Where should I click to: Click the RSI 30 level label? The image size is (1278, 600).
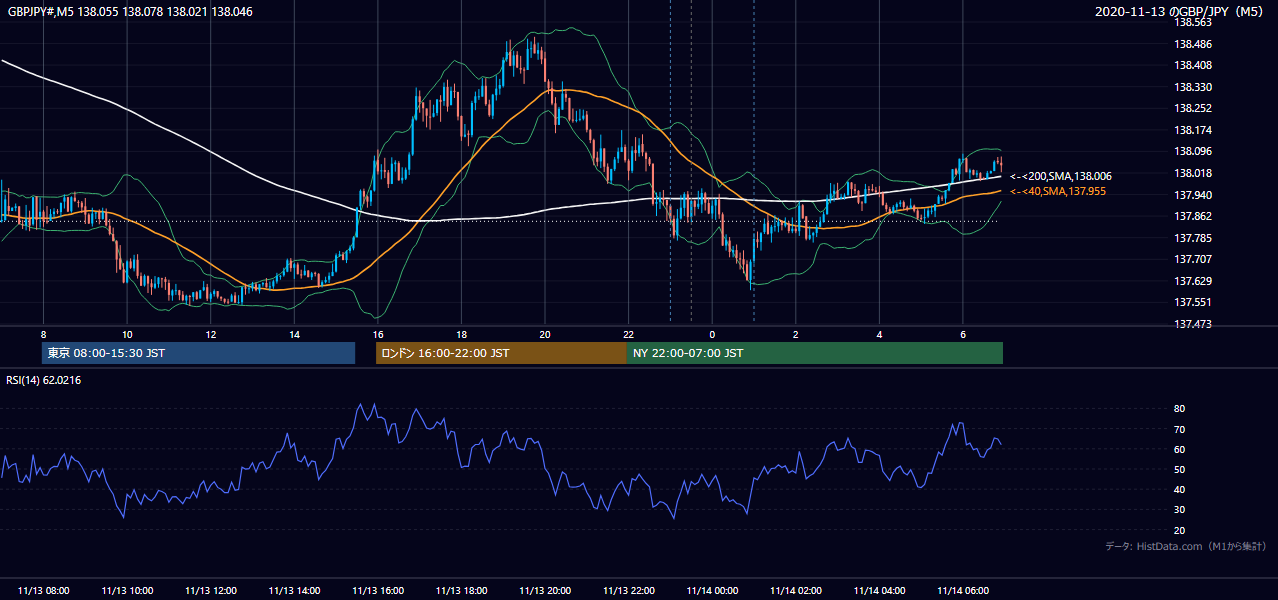[x=1180, y=510]
